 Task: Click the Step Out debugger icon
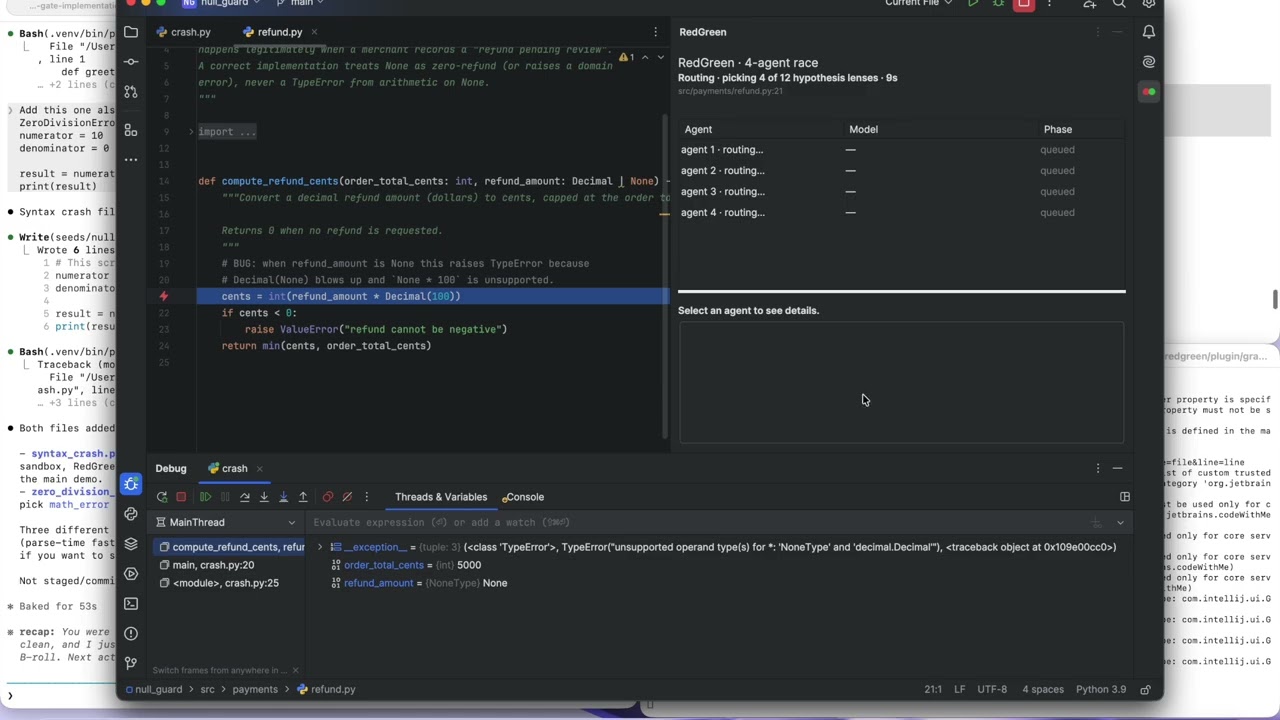[x=303, y=497]
